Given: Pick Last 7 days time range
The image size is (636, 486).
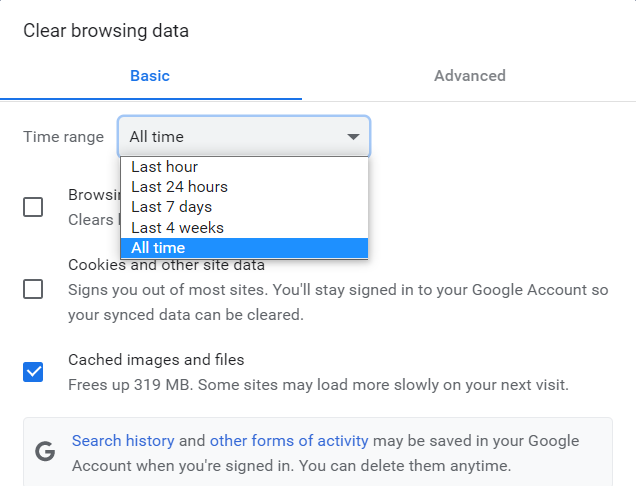Looking at the screenshot, I should tap(172, 207).
